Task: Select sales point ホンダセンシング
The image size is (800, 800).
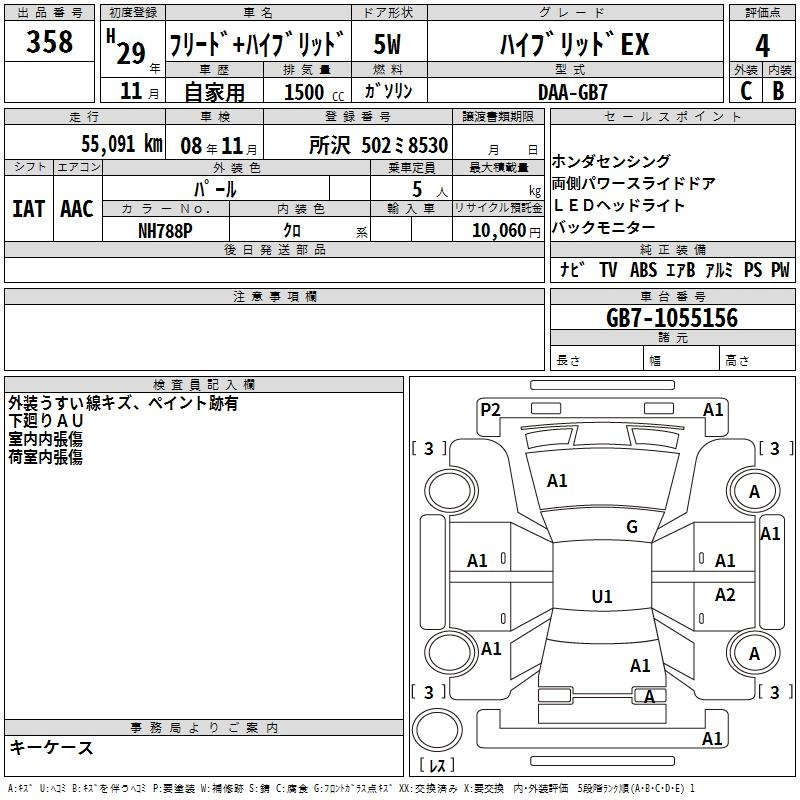Action: (611, 161)
